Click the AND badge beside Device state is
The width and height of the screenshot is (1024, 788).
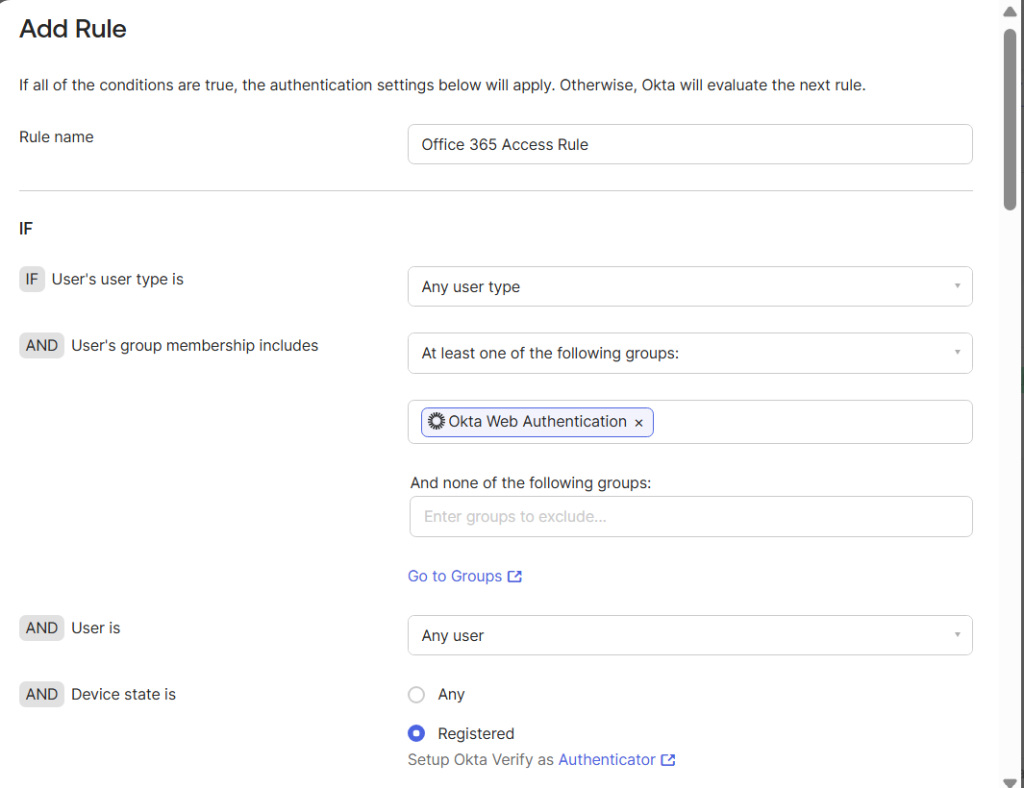42,694
